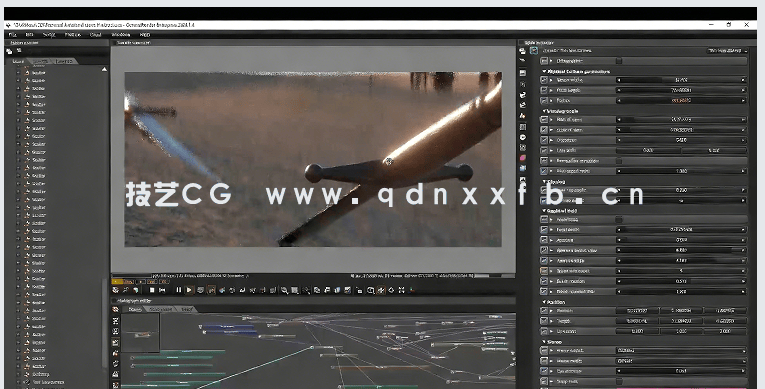
Task: Click the square stop render icon
Action: click(x=152, y=290)
